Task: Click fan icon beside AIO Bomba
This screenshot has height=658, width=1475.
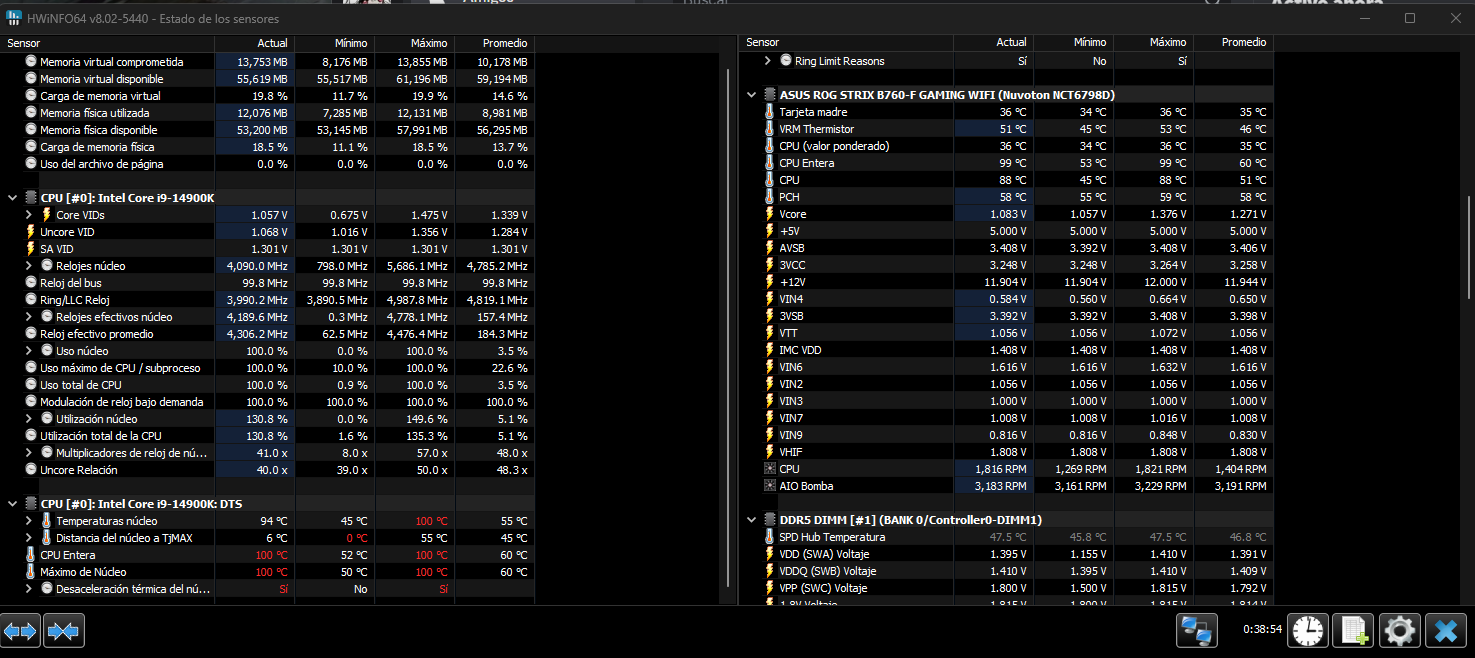Action: point(769,486)
